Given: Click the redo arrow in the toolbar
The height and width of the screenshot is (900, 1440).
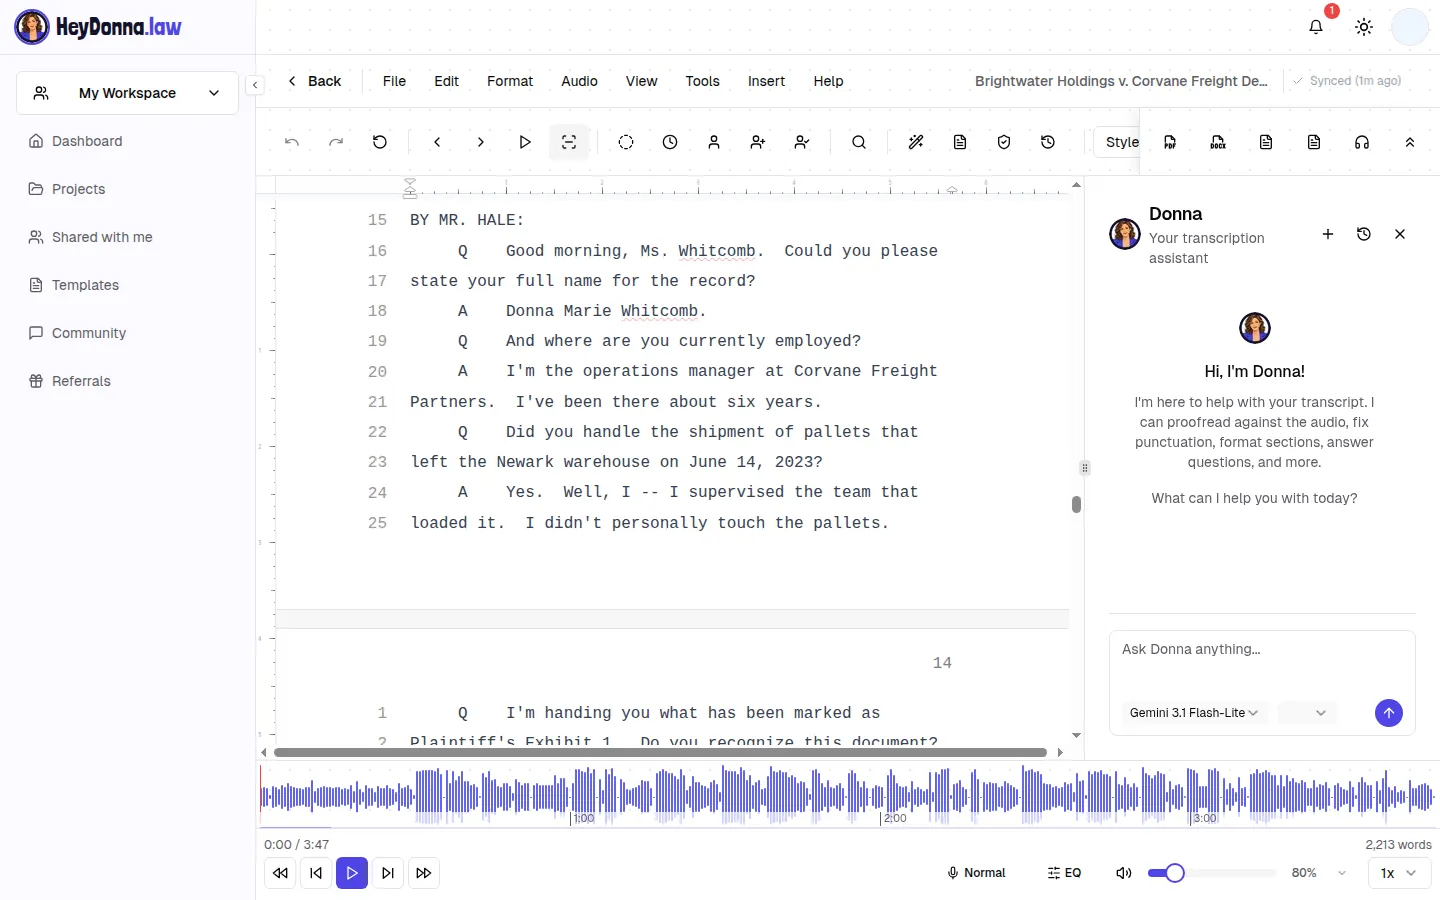Looking at the screenshot, I should 336,142.
